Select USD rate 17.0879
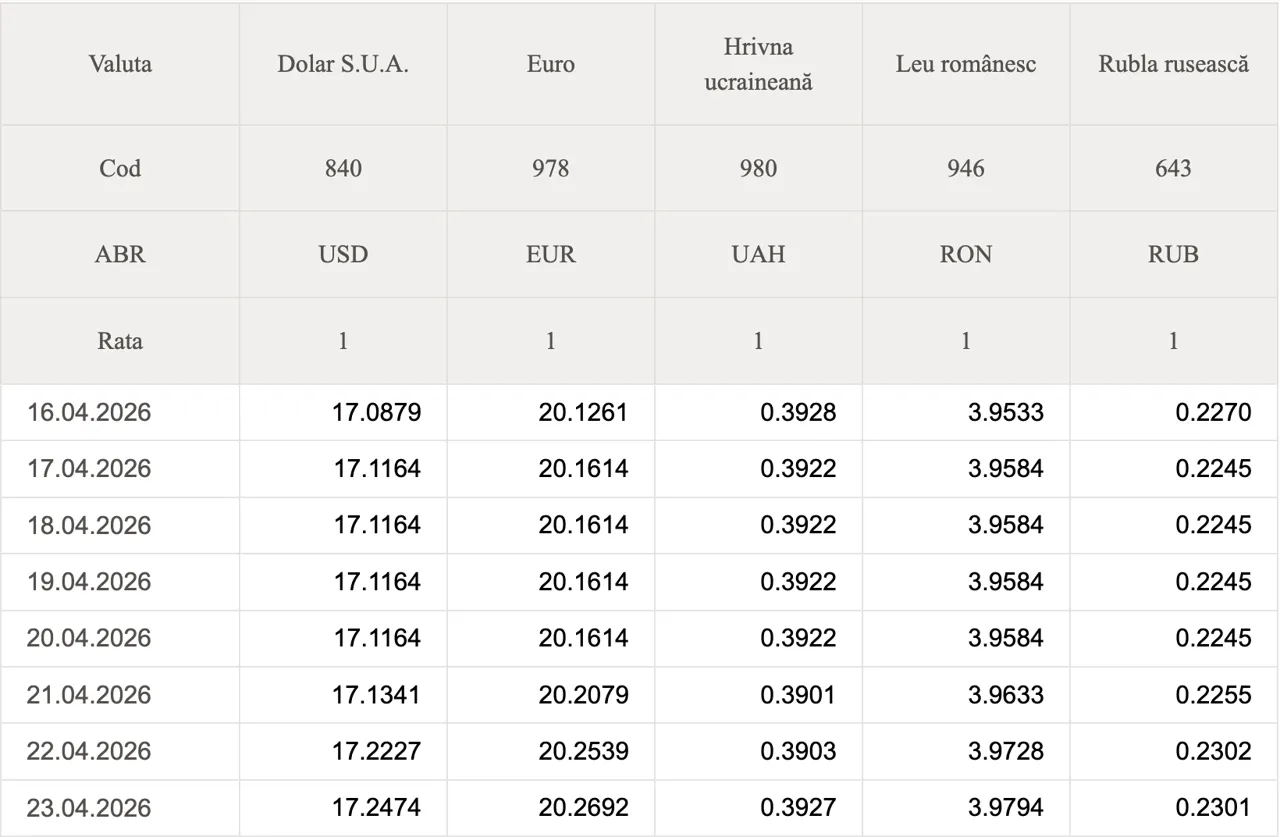Screen dimensions: 1280x837 pos(376,412)
